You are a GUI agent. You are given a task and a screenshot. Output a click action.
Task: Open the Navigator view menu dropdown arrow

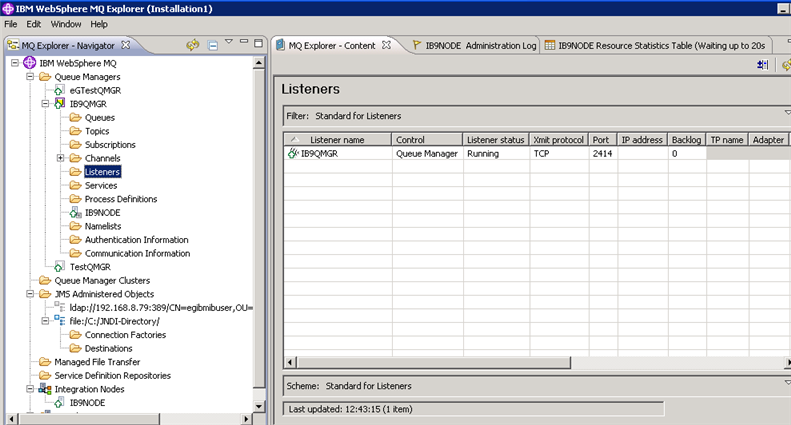coord(229,41)
